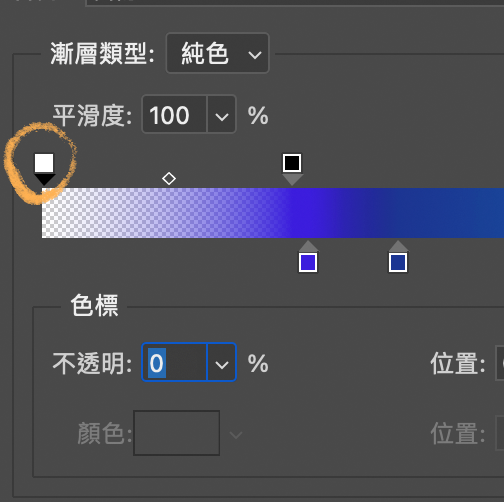The image size is (504, 502).
Task: Select the white opacity stop circled in orange
Action: (x=44, y=169)
